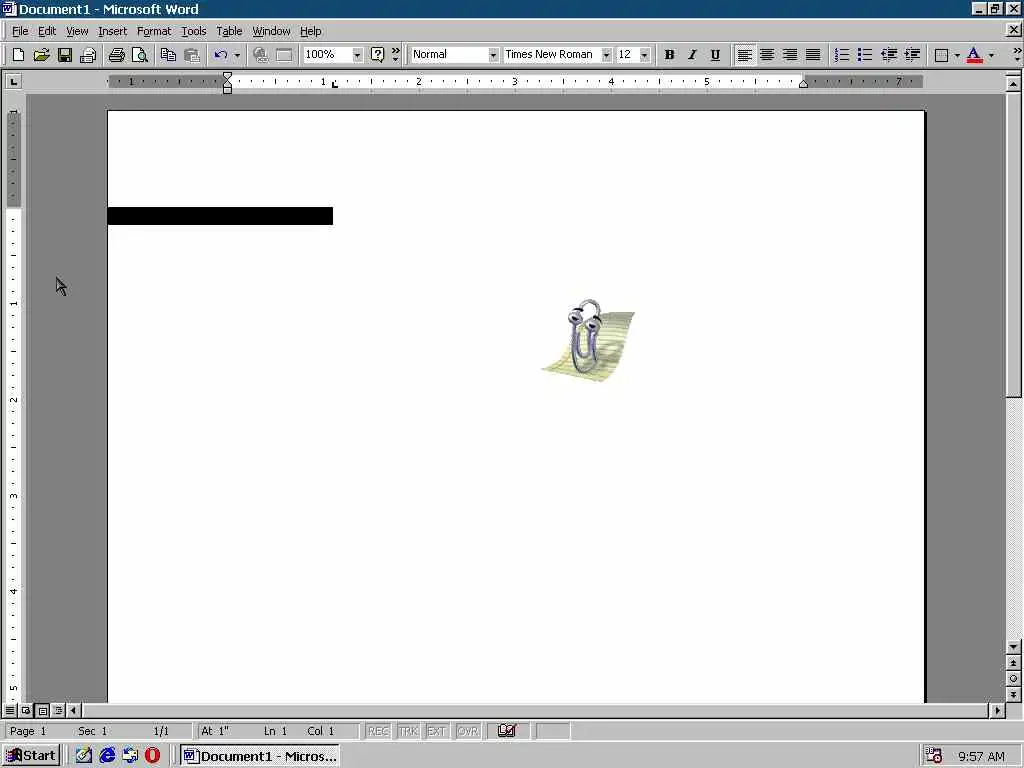Align paragraph text to the right

point(790,55)
